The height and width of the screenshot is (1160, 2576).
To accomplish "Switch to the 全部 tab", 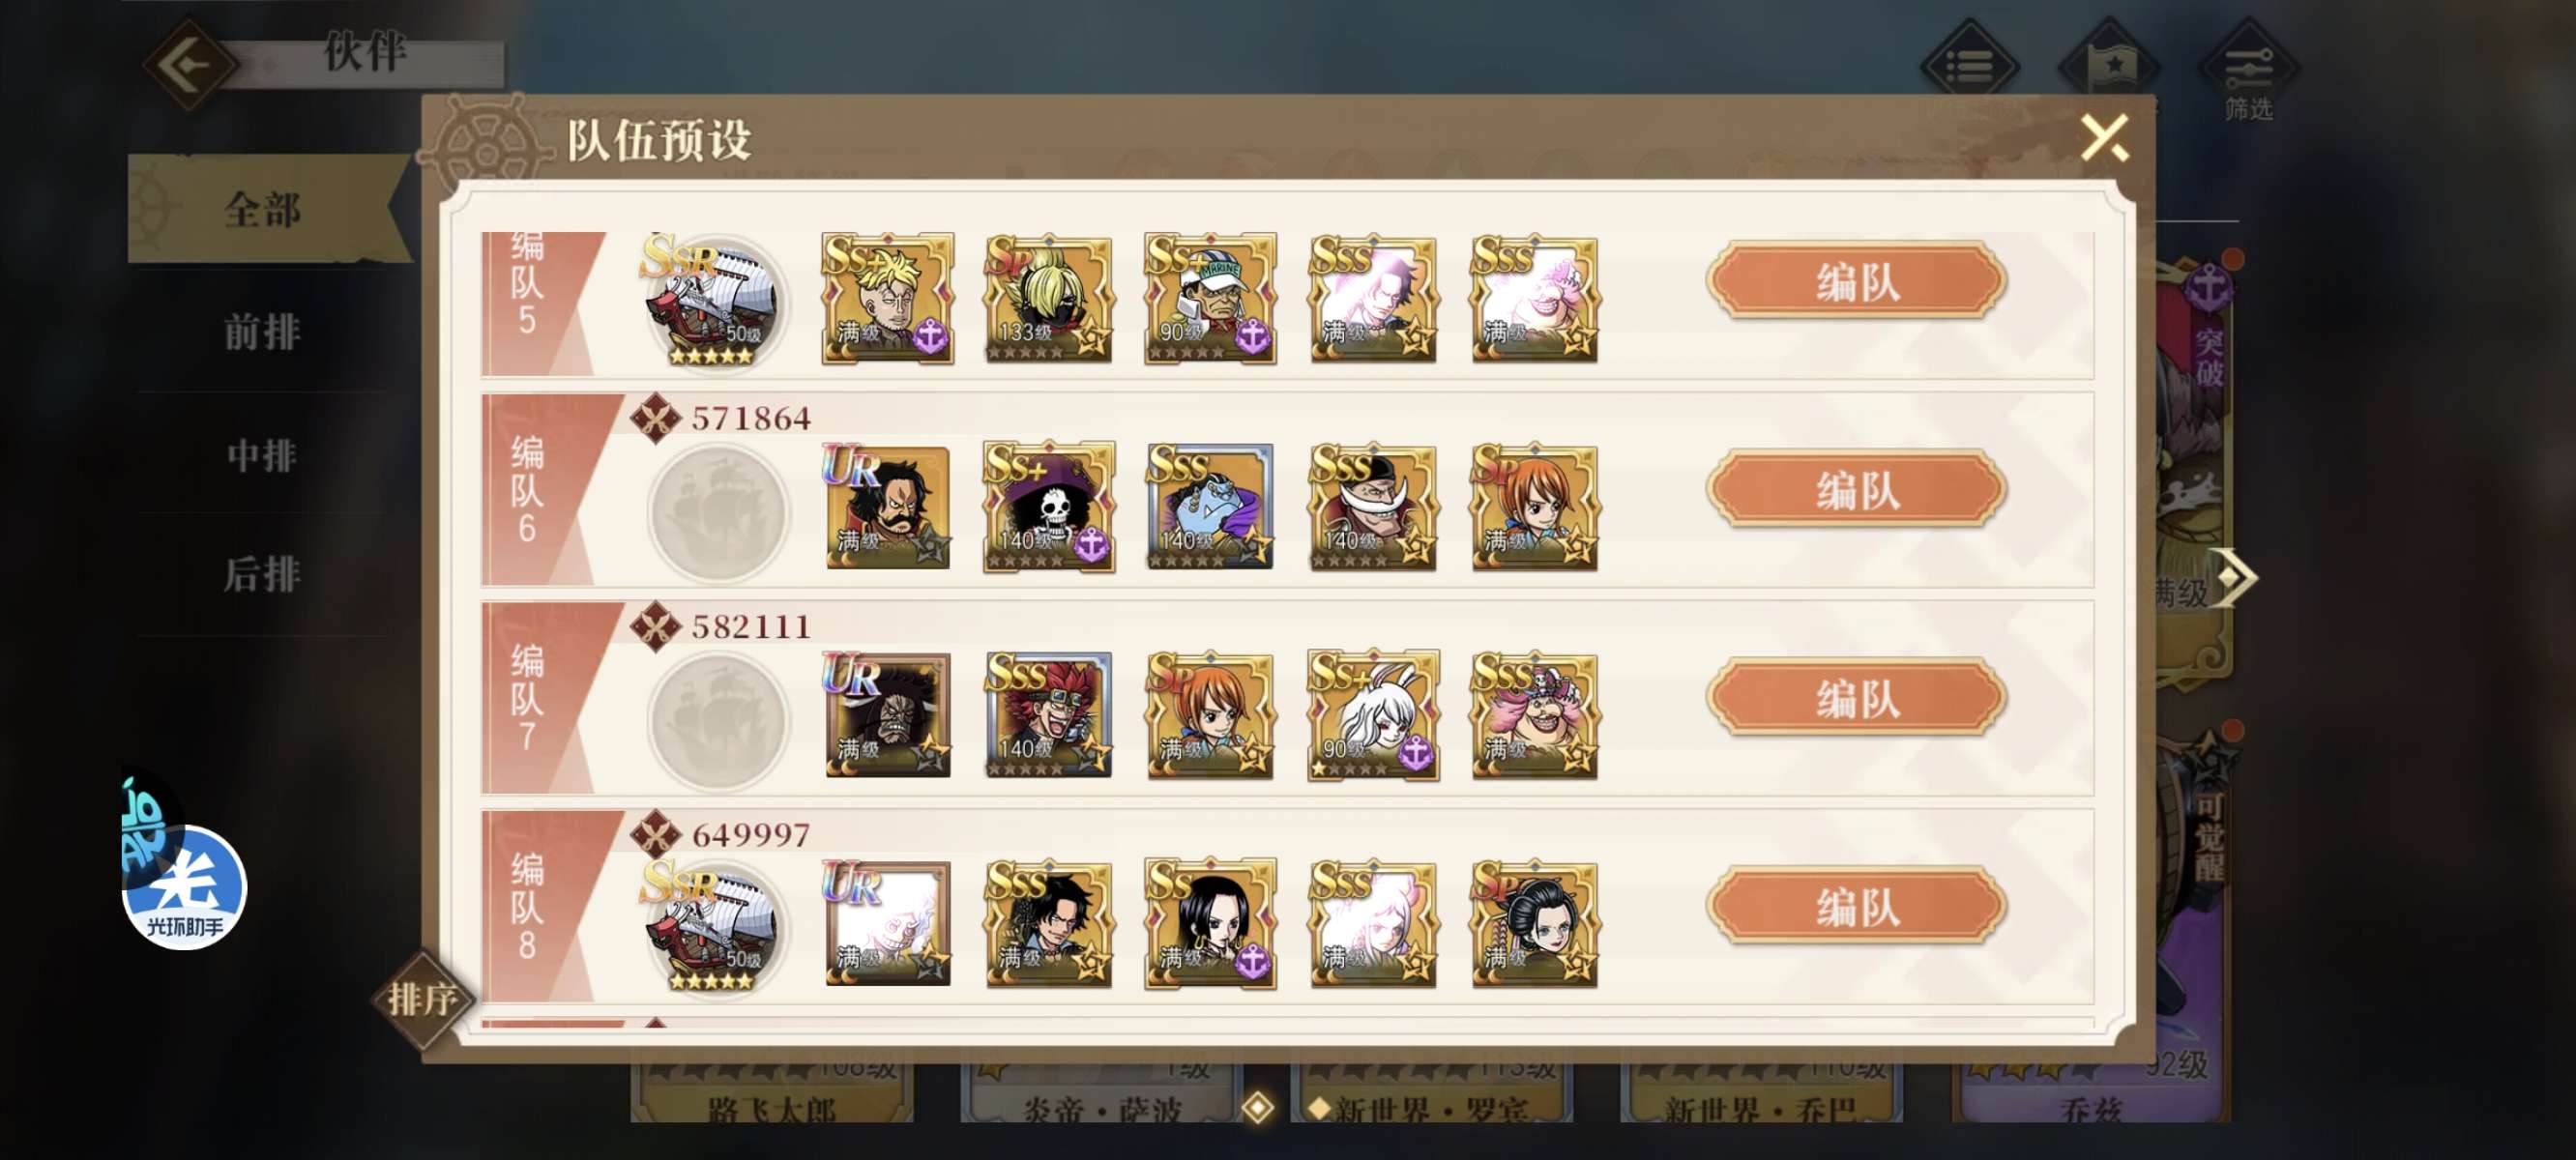I will point(262,210).
